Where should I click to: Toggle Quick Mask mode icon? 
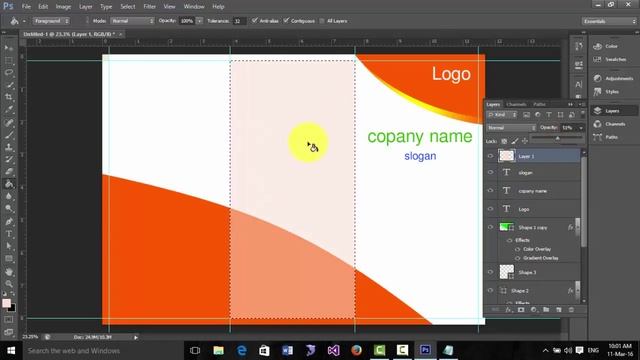[9, 320]
